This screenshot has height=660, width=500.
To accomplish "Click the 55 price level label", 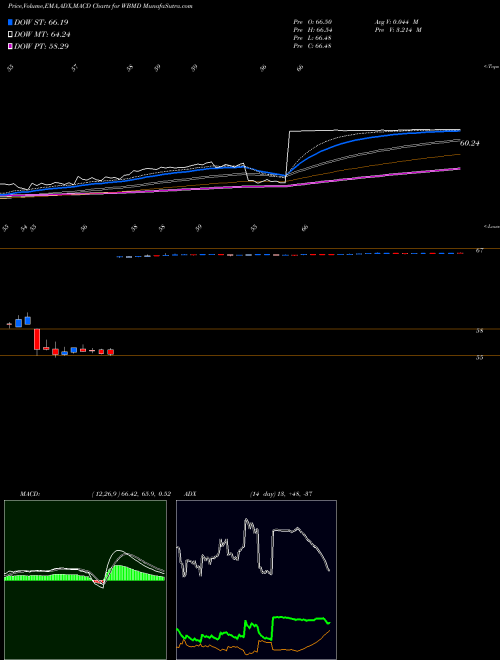I will click(x=479, y=357).
